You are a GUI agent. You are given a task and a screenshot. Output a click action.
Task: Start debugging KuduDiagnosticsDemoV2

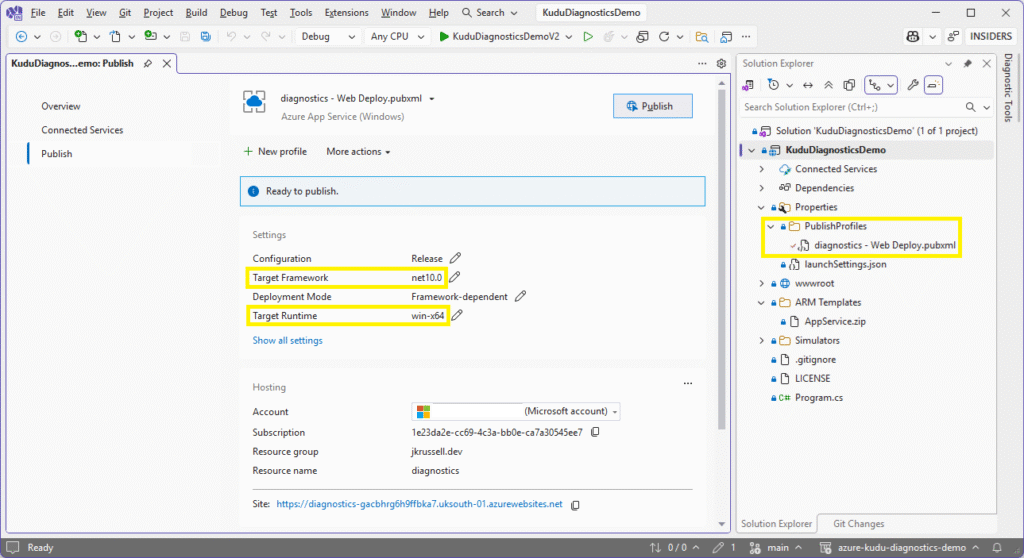pyautogui.click(x=500, y=37)
